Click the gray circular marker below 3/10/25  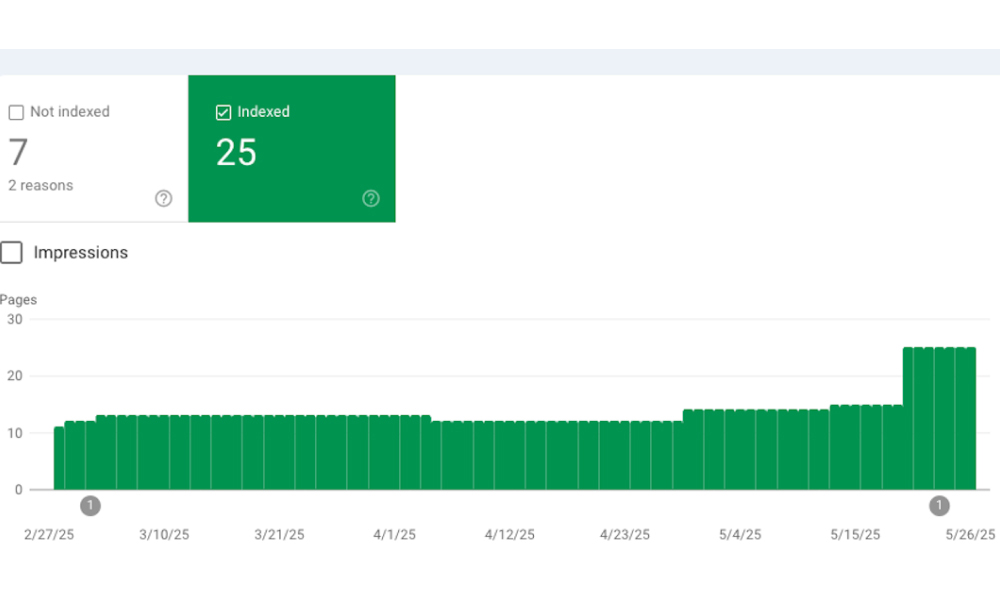click(x=91, y=506)
